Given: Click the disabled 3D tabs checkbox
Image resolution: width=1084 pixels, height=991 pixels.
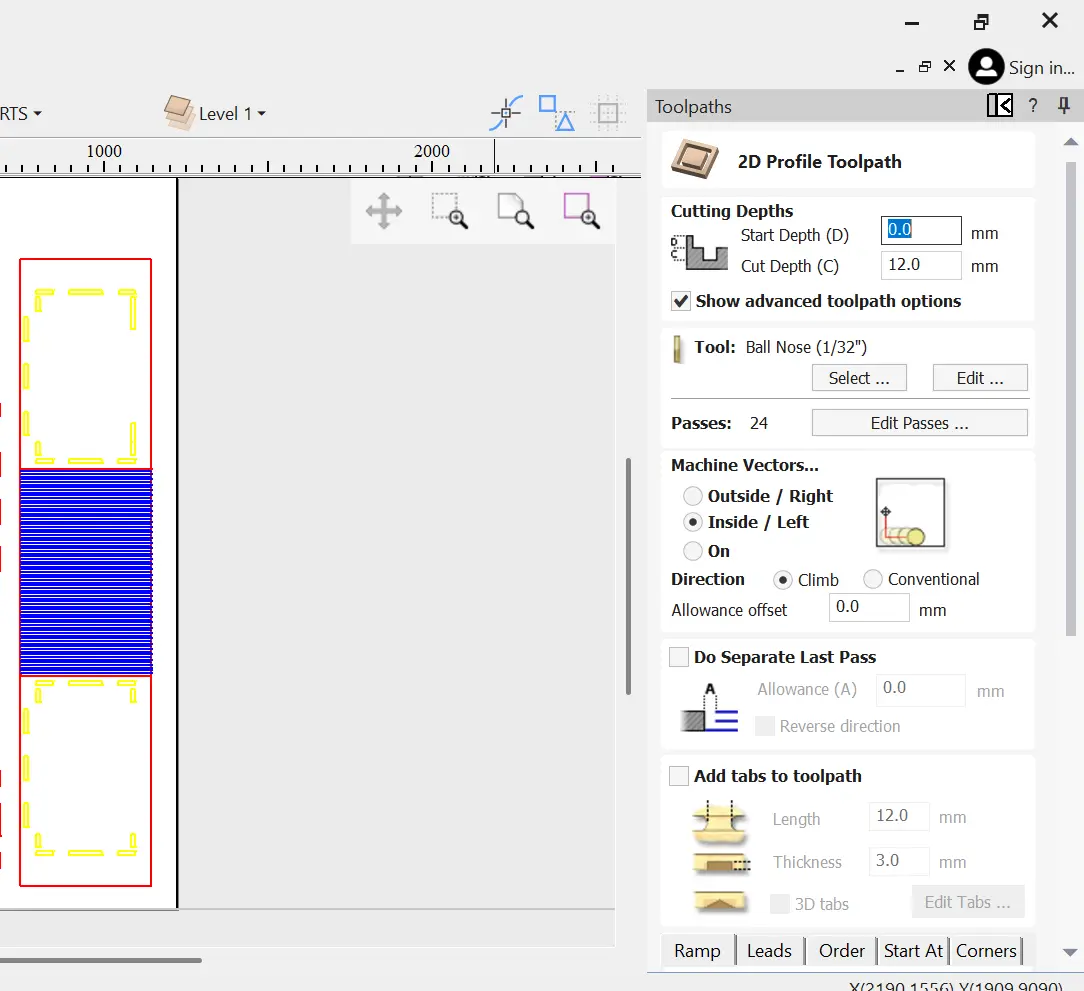Looking at the screenshot, I should (x=780, y=904).
